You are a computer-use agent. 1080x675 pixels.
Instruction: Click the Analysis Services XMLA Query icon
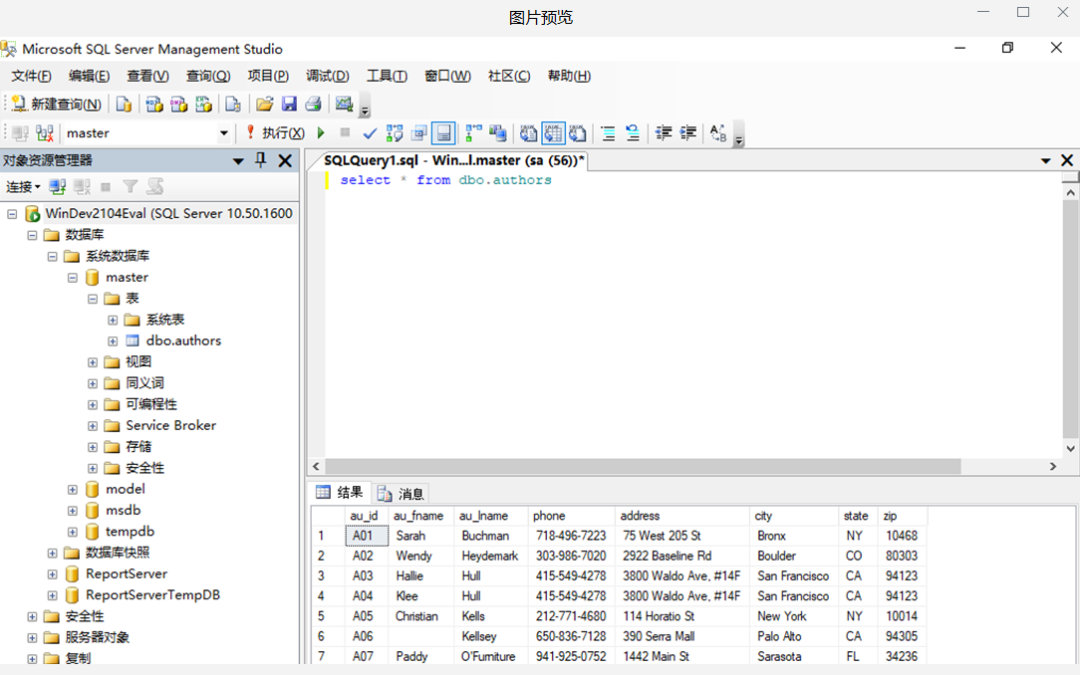(x=204, y=104)
